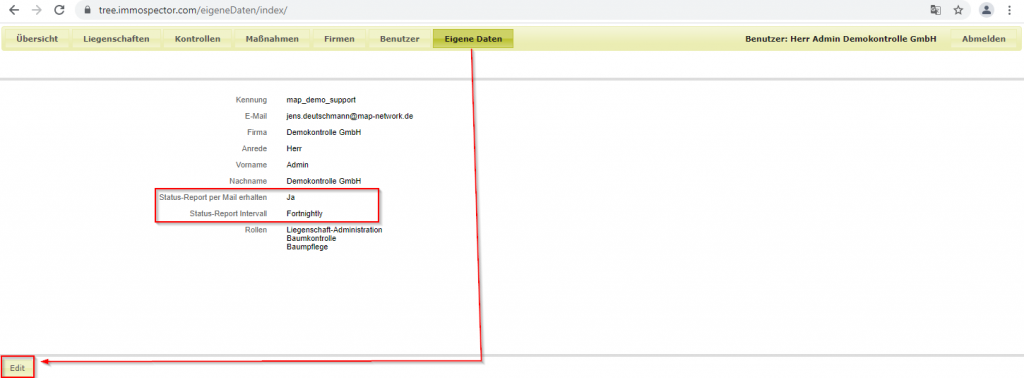The image size is (1024, 378).
Task: Click the email jens.deutschmann@map-network.de
Action: point(349,116)
